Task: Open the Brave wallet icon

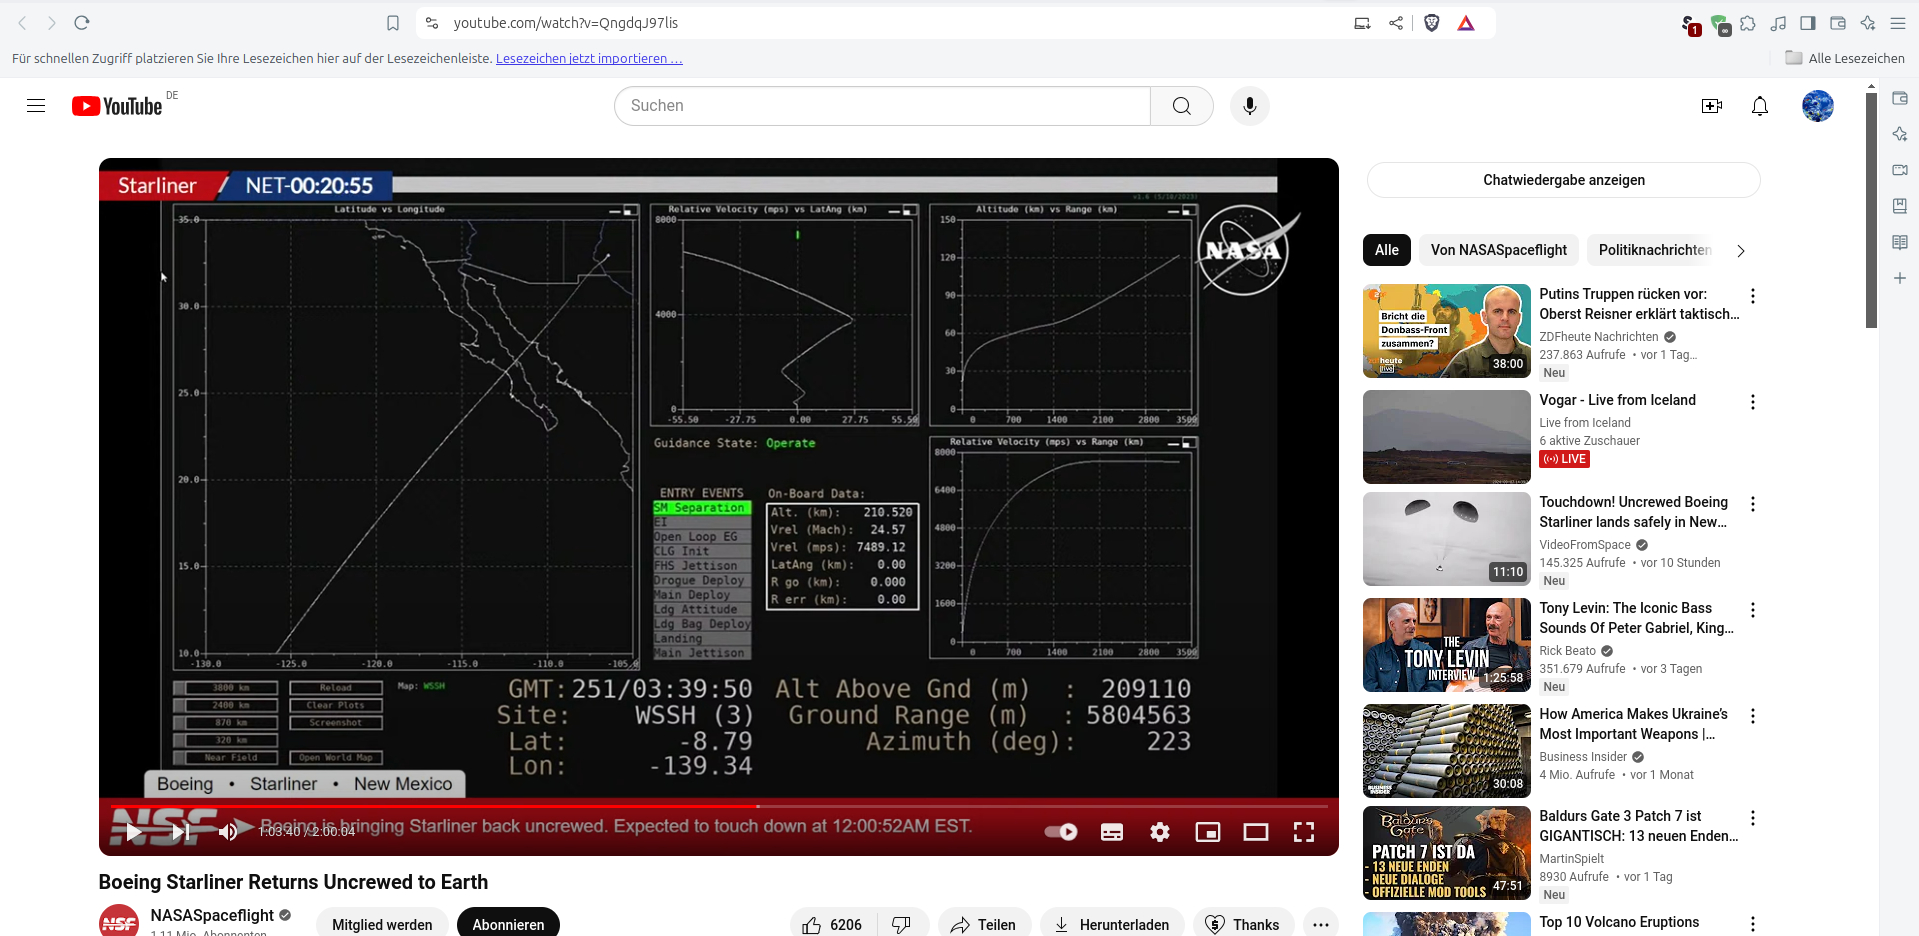Action: click(1838, 23)
